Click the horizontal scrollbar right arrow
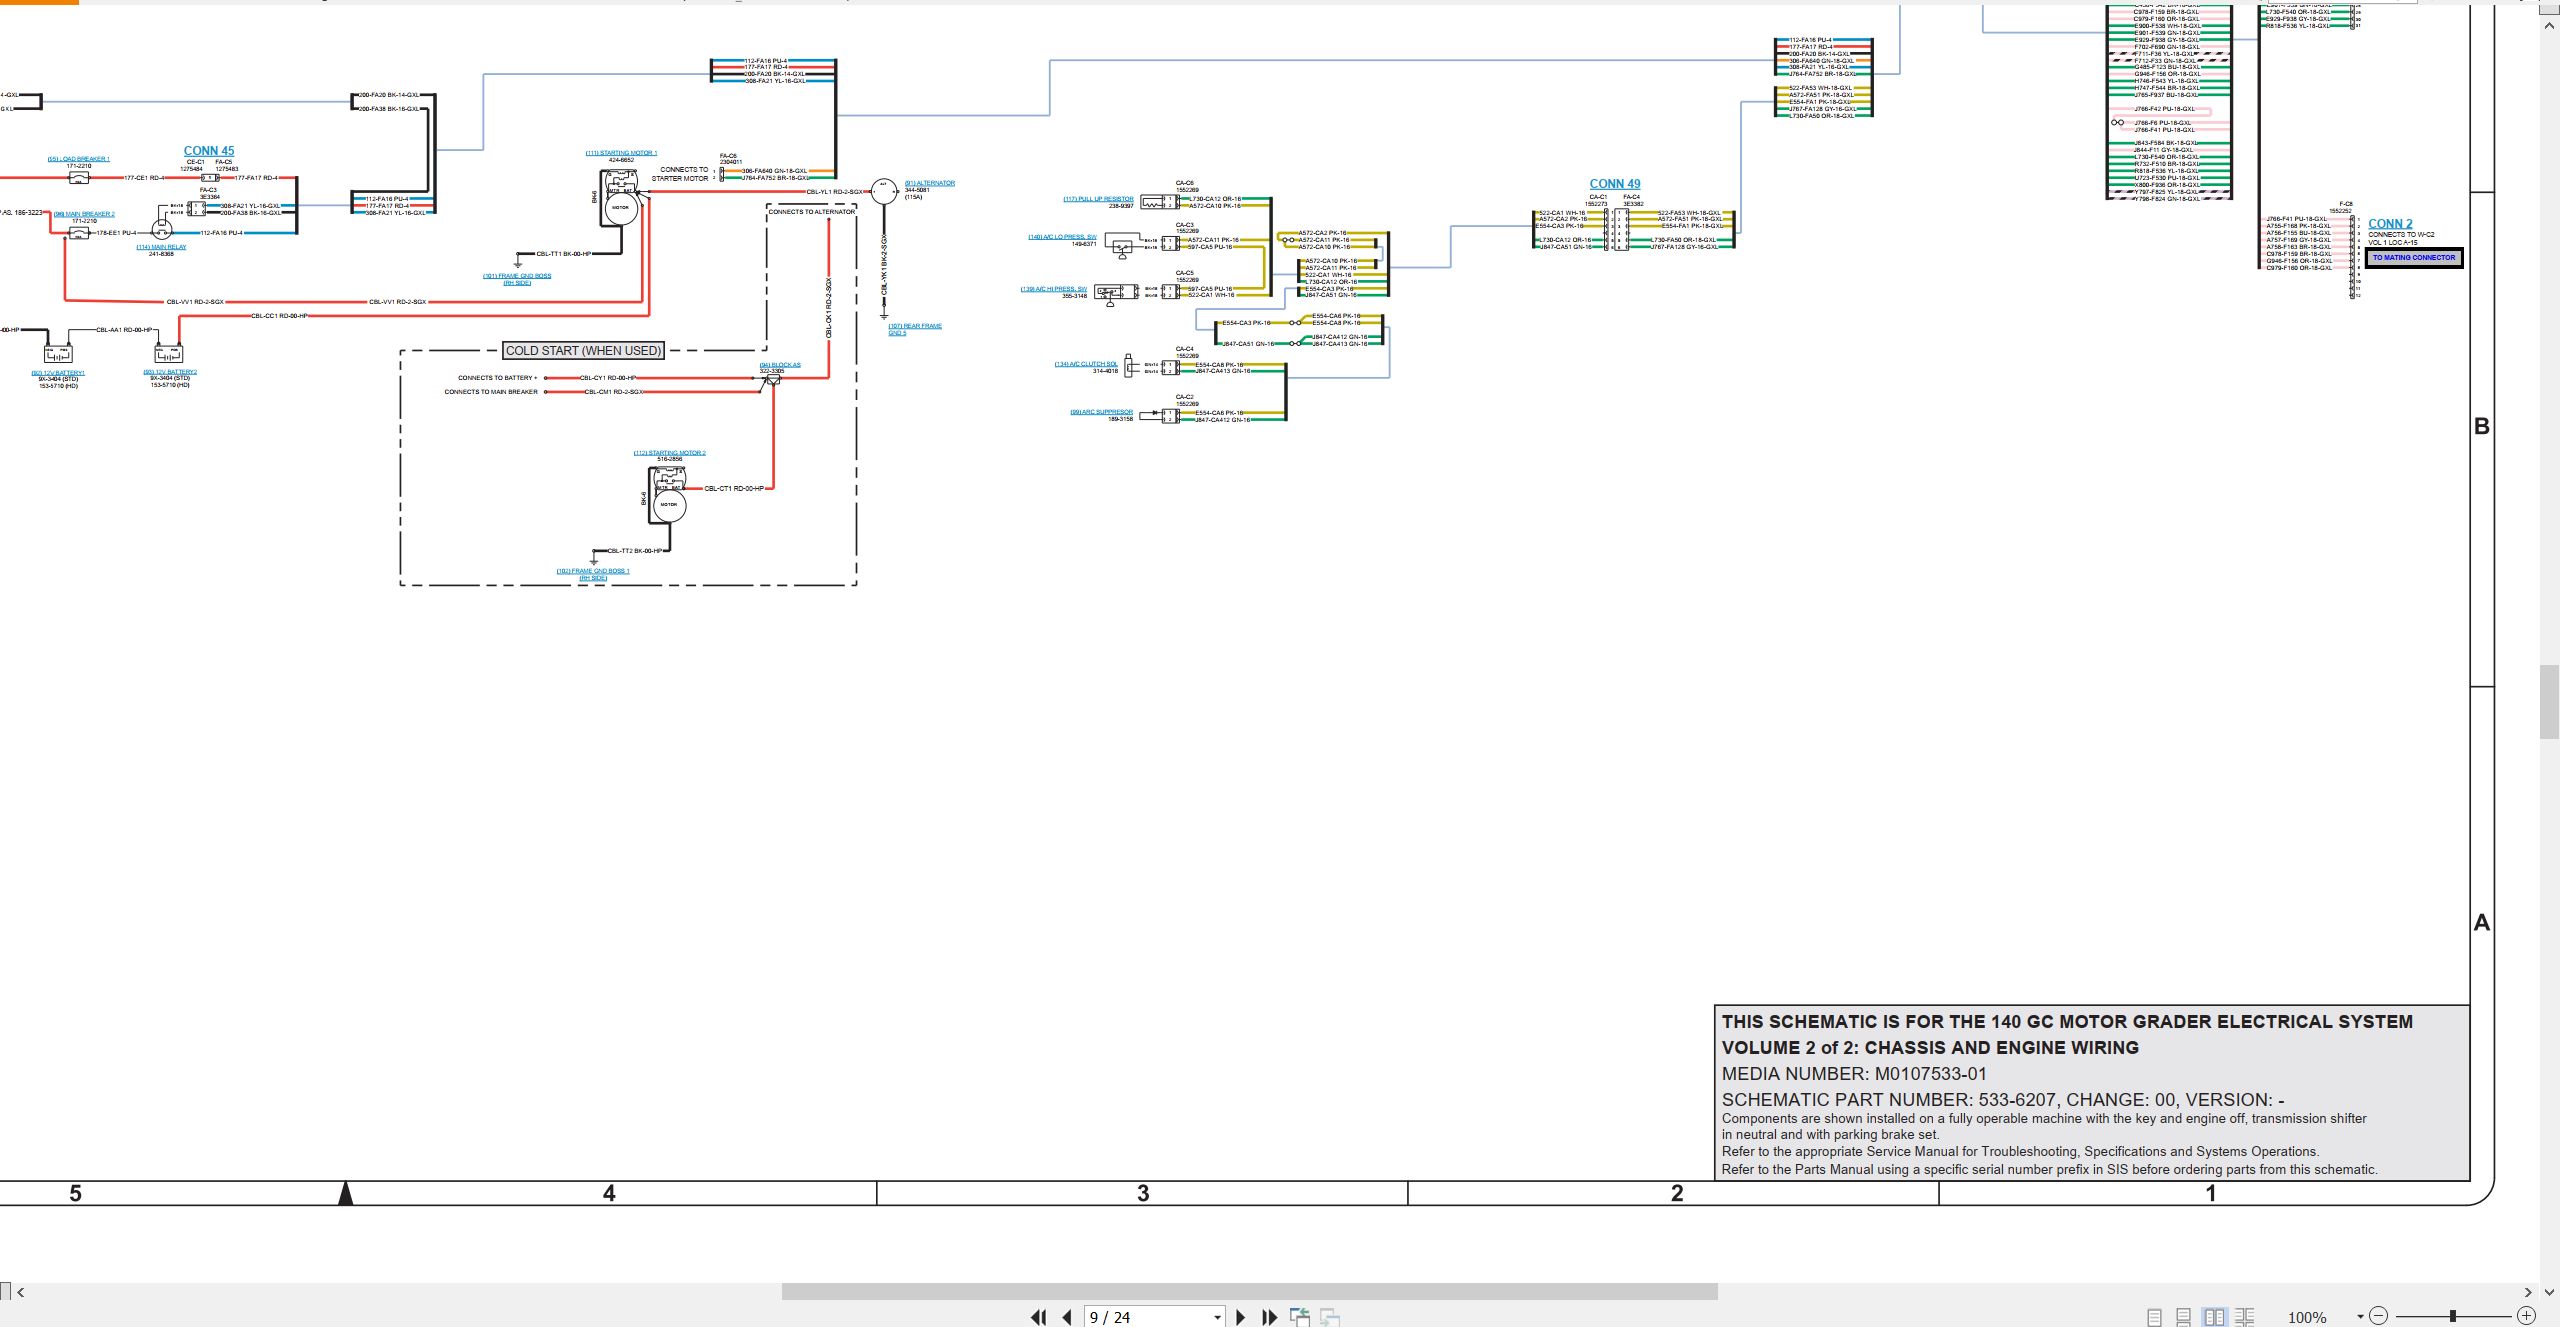The width and height of the screenshot is (2560, 1327). pyautogui.click(x=2528, y=1292)
